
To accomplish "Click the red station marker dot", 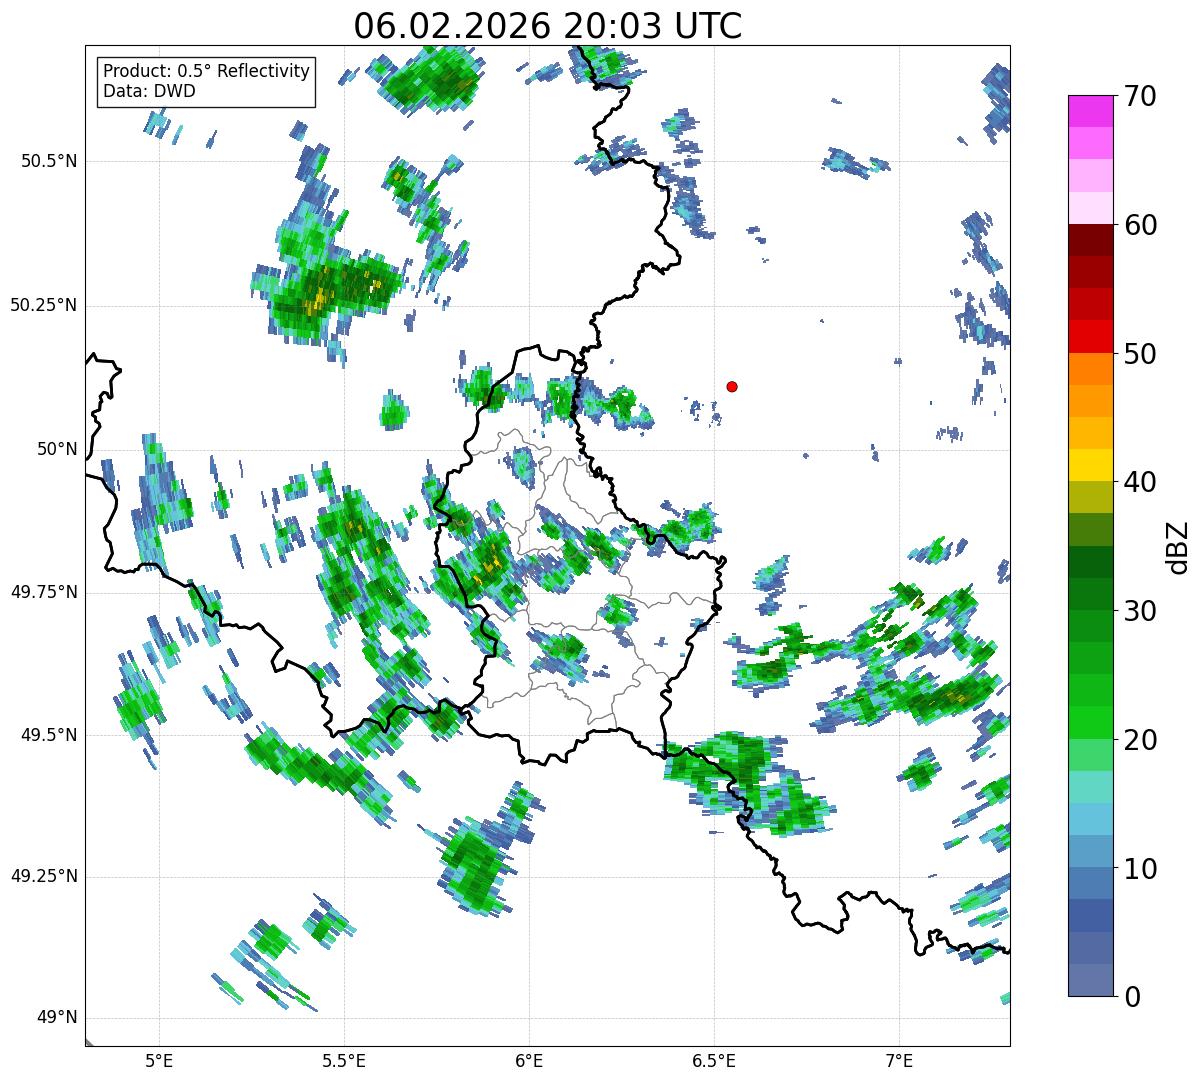I will tap(732, 386).
